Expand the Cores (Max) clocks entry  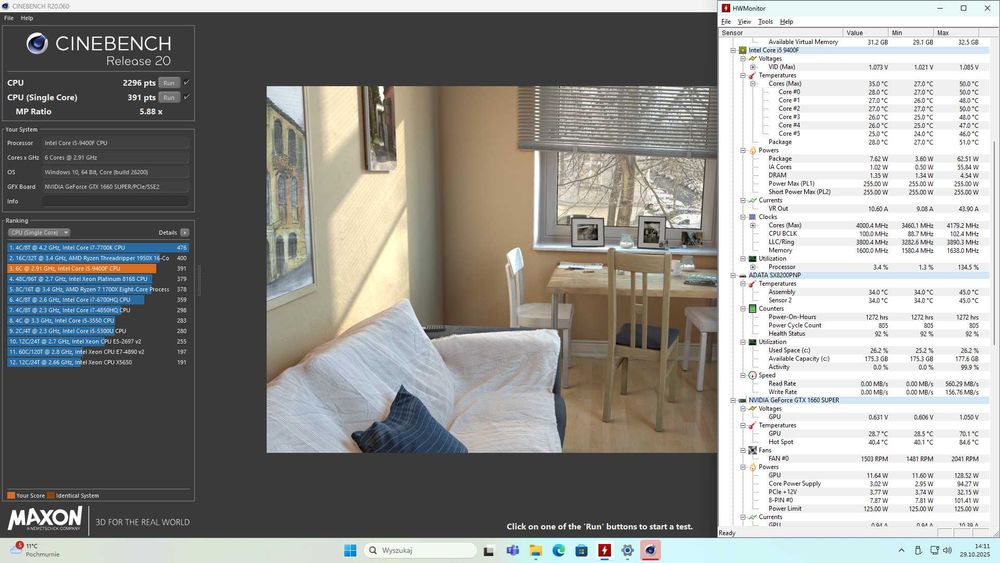pyautogui.click(x=753, y=225)
